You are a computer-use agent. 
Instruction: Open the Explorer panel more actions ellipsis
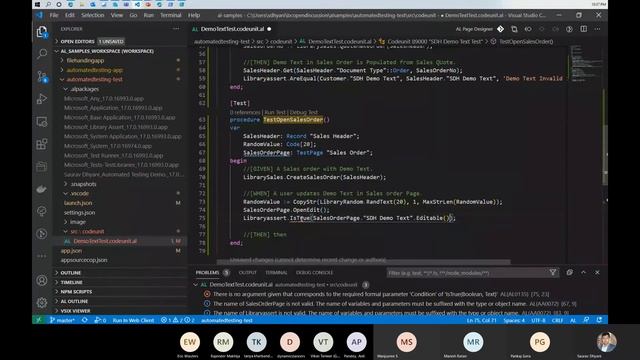click(176, 29)
